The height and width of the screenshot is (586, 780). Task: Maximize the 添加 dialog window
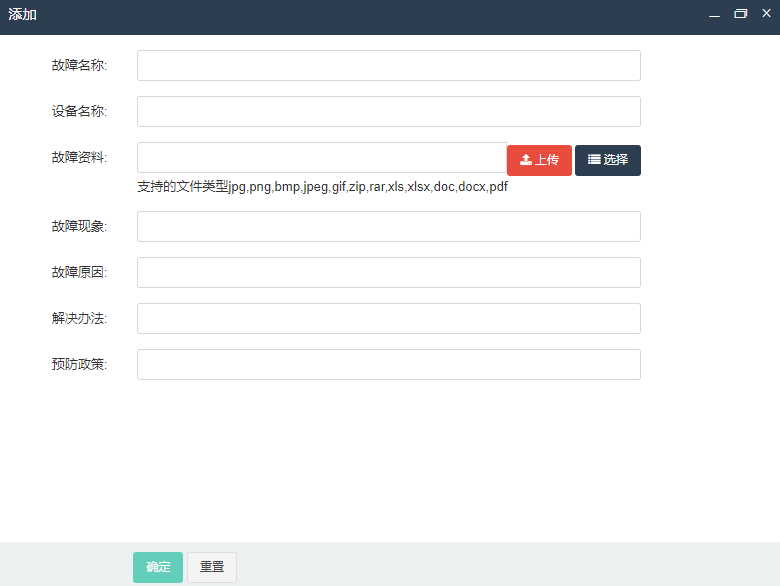[741, 14]
